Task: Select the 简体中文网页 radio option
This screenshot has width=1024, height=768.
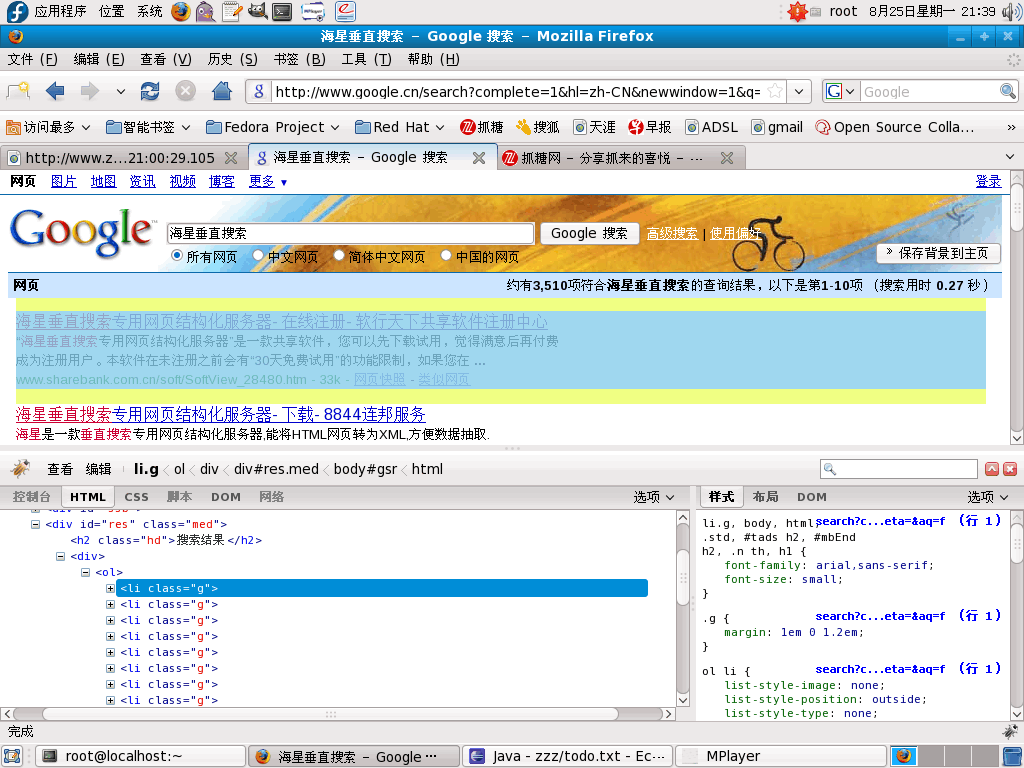Action: click(x=339, y=255)
